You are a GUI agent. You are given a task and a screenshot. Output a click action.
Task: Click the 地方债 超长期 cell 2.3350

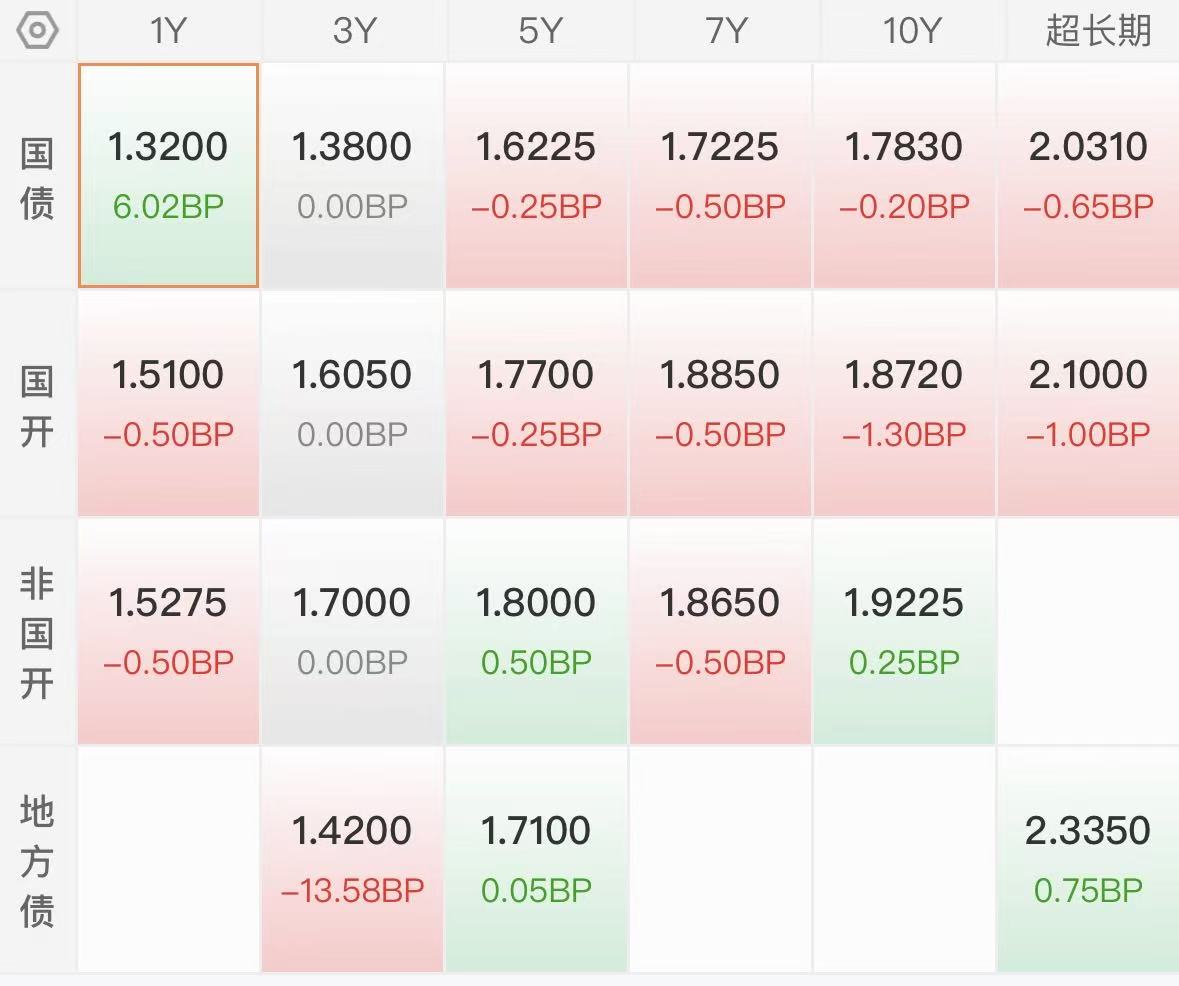[1088, 860]
